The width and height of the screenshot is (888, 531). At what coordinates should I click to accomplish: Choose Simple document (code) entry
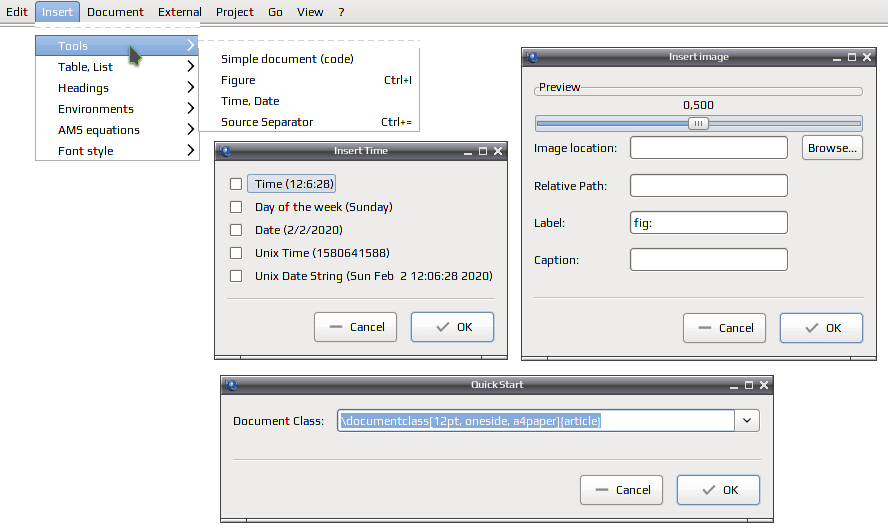[309, 59]
